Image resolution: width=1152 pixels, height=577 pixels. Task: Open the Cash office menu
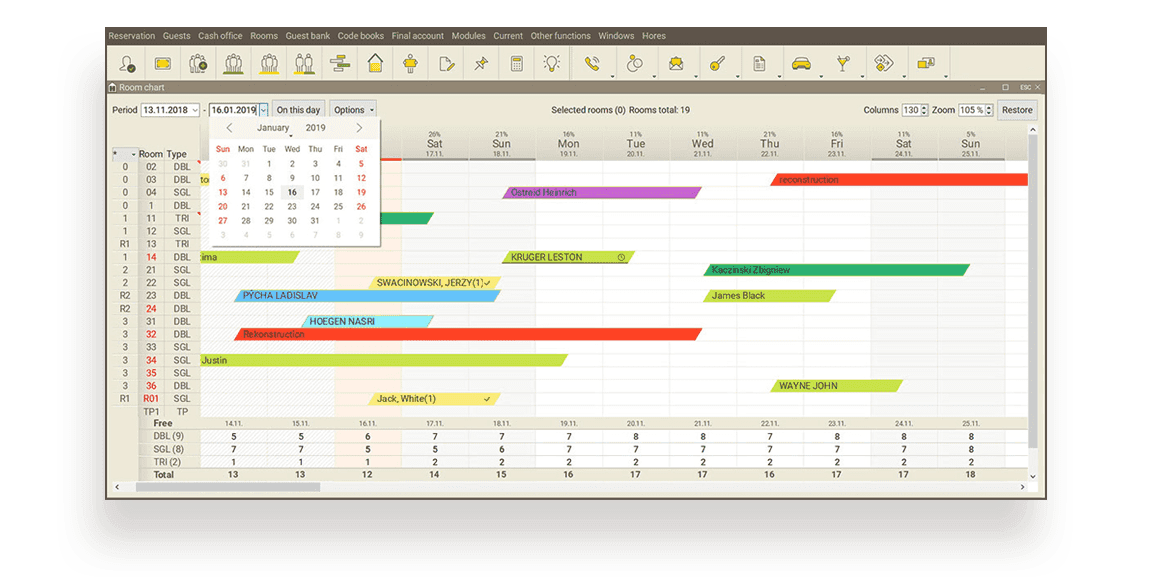(x=220, y=35)
